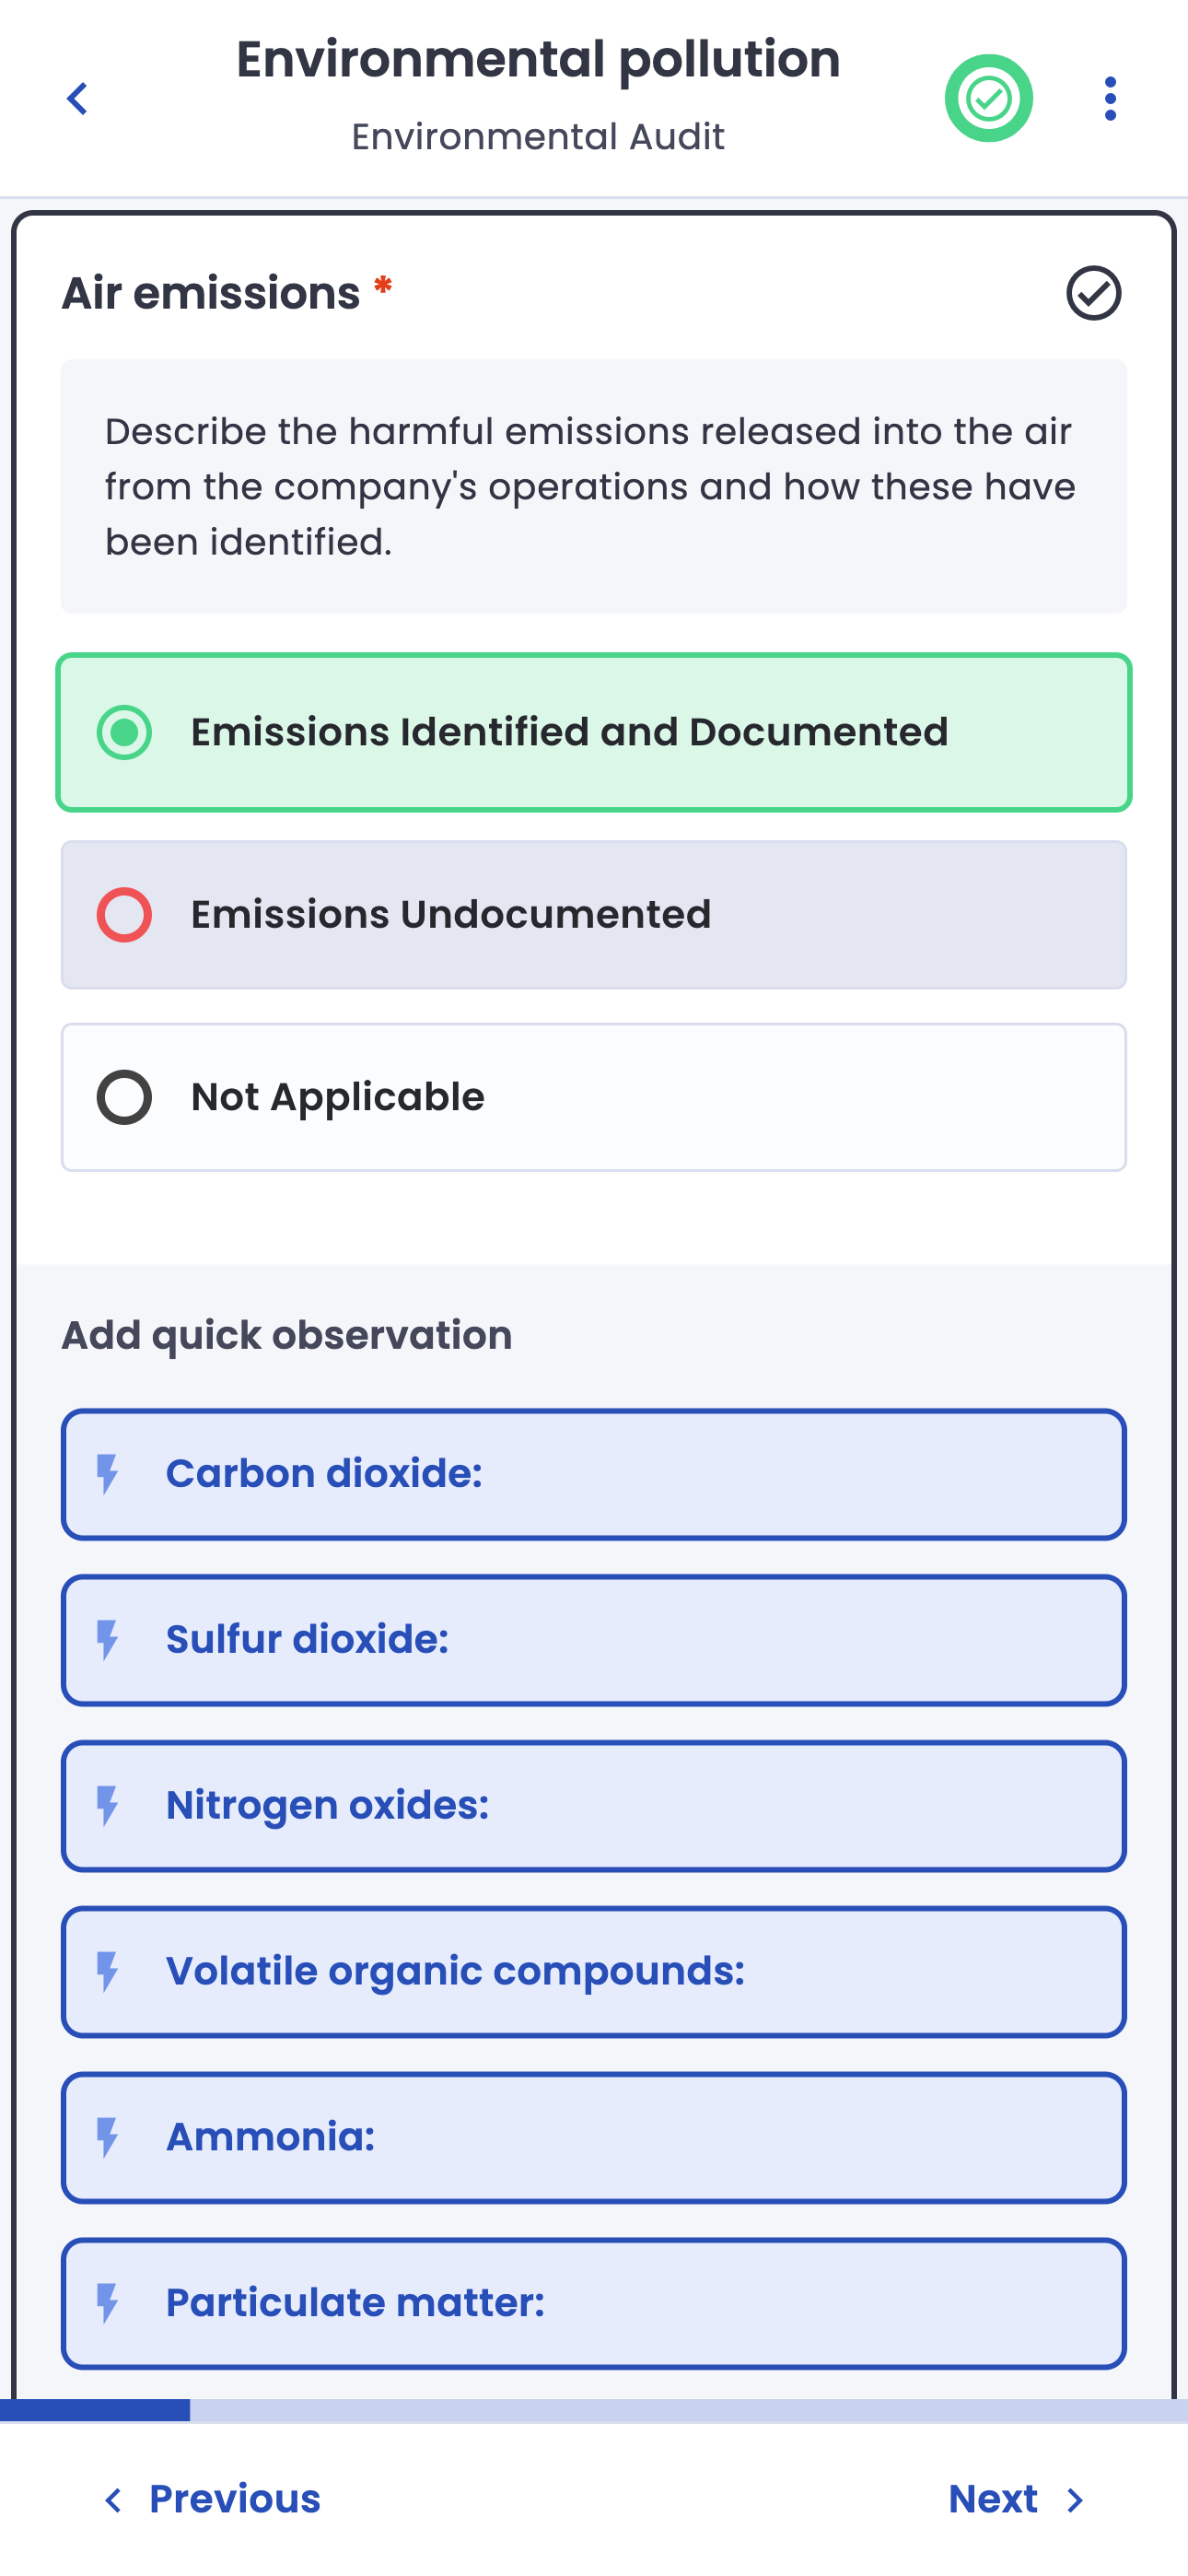Screen dimensions: 1188x2576
Task: Tap lightning icon beside Sulfur dioxide
Action: point(107,1640)
